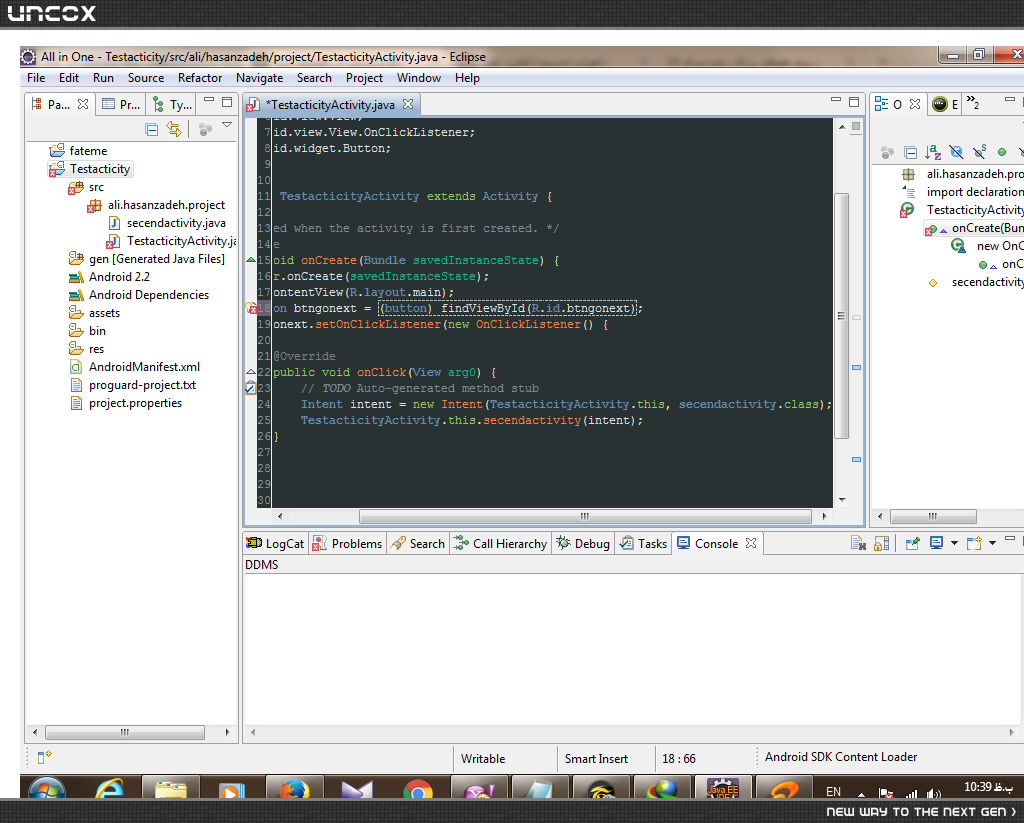Viewport: 1024px width, 823px height.
Task: Open the Display Selected Console dropdown arrow
Action: click(954, 543)
